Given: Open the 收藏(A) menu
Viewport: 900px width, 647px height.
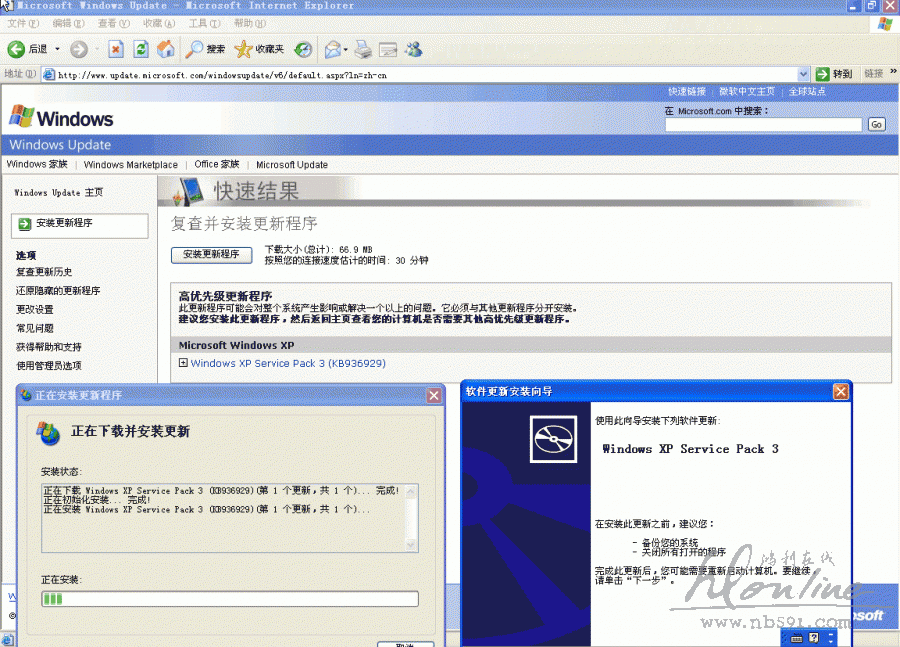Looking at the screenshot, I should pyautogui.click(x=159, y=24).
